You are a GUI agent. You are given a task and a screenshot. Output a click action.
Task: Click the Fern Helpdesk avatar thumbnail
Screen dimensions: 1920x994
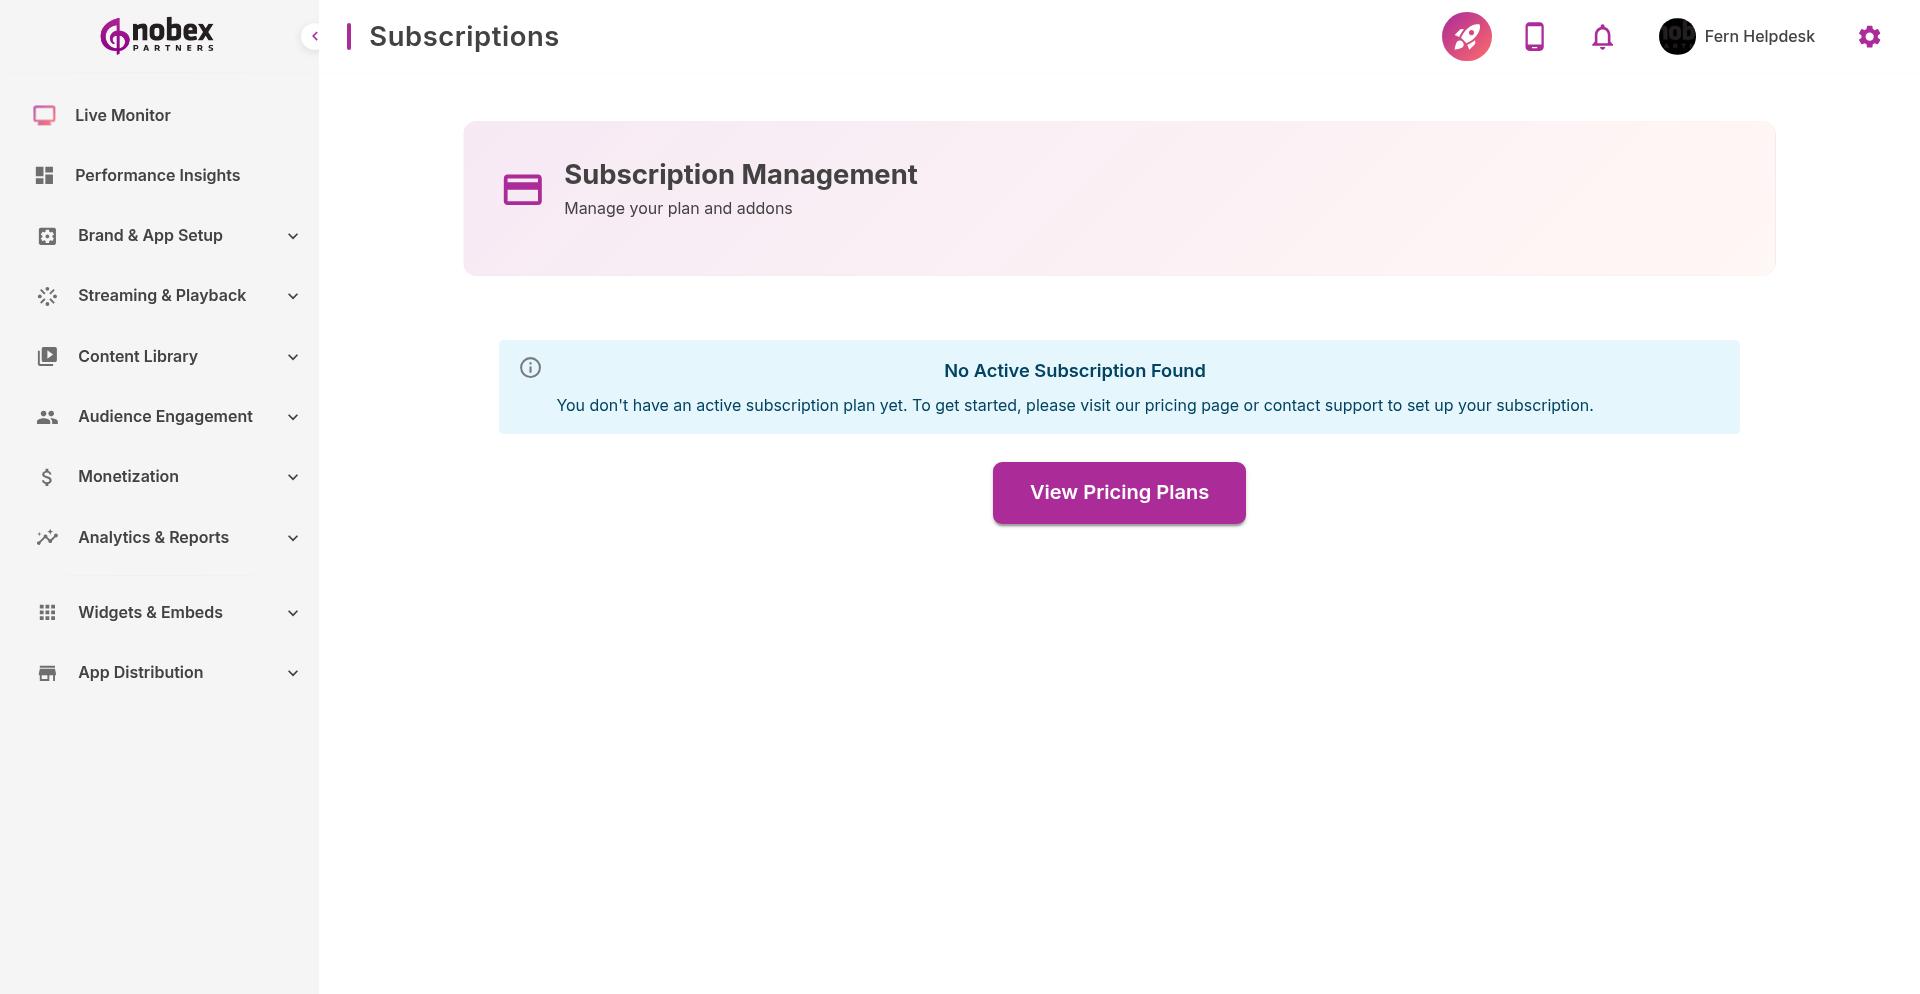[x=1676, y=36]
